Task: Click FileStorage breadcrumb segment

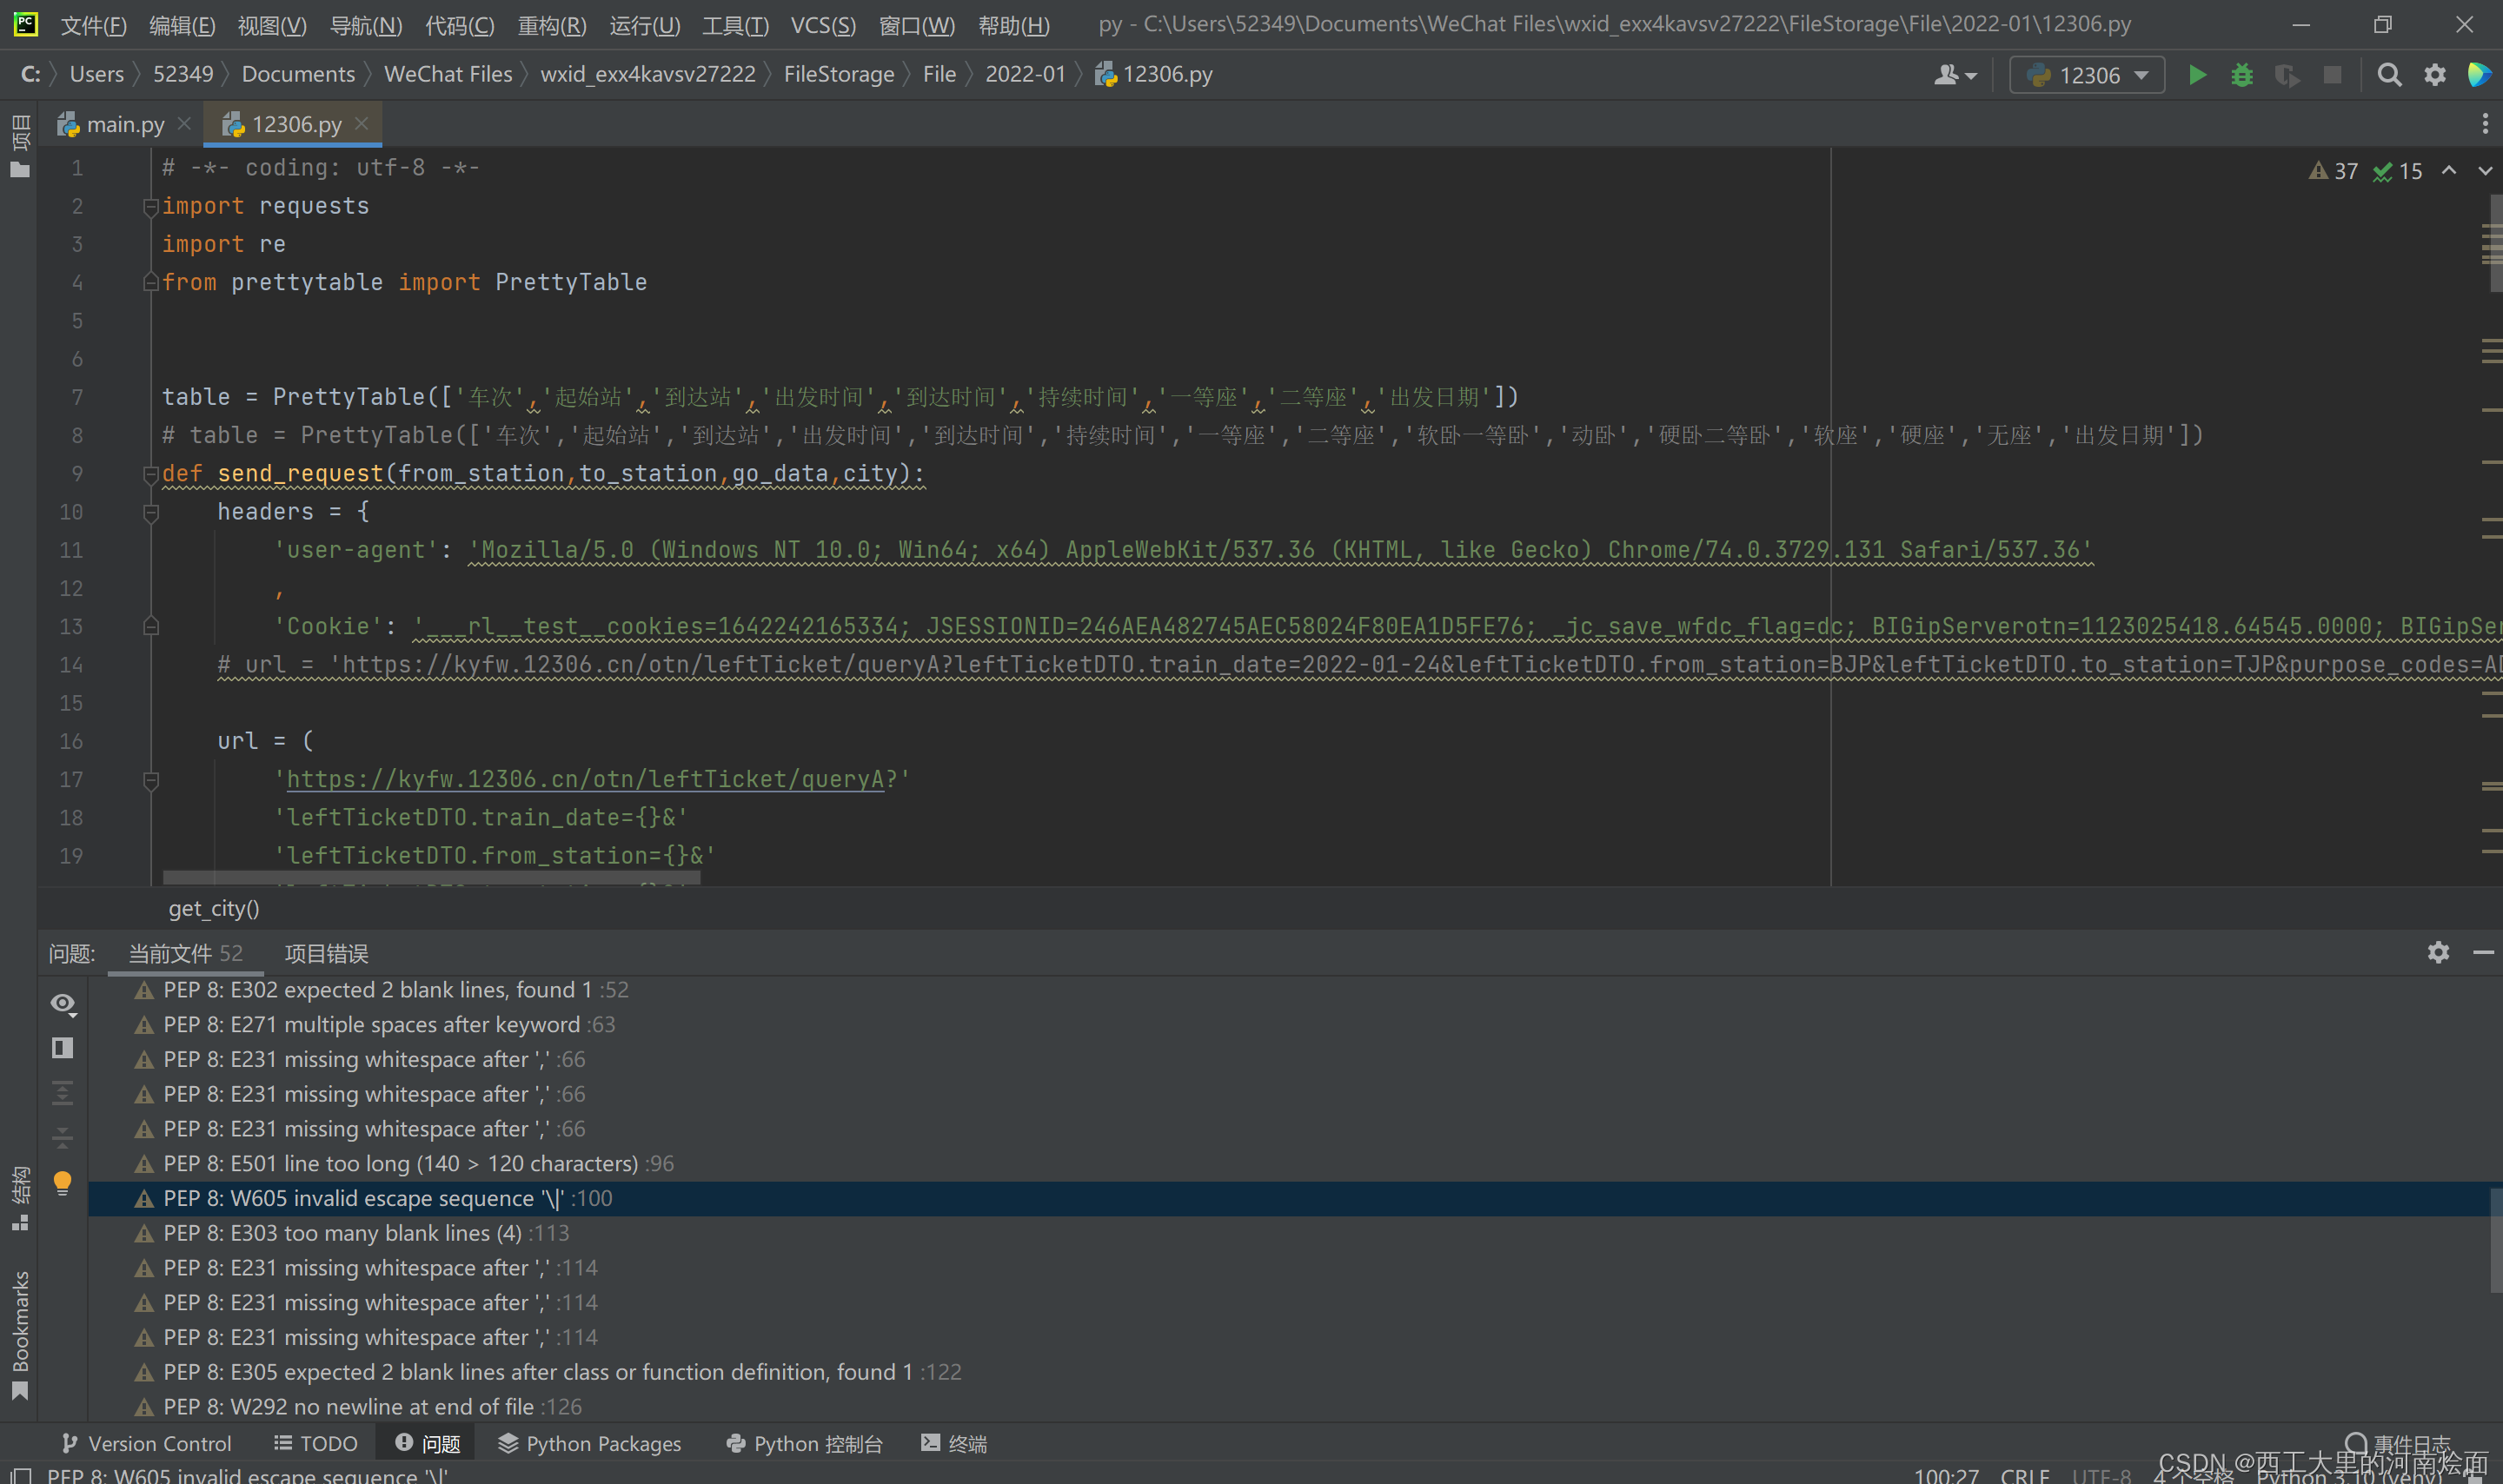Action: click(x=839, y=75)
